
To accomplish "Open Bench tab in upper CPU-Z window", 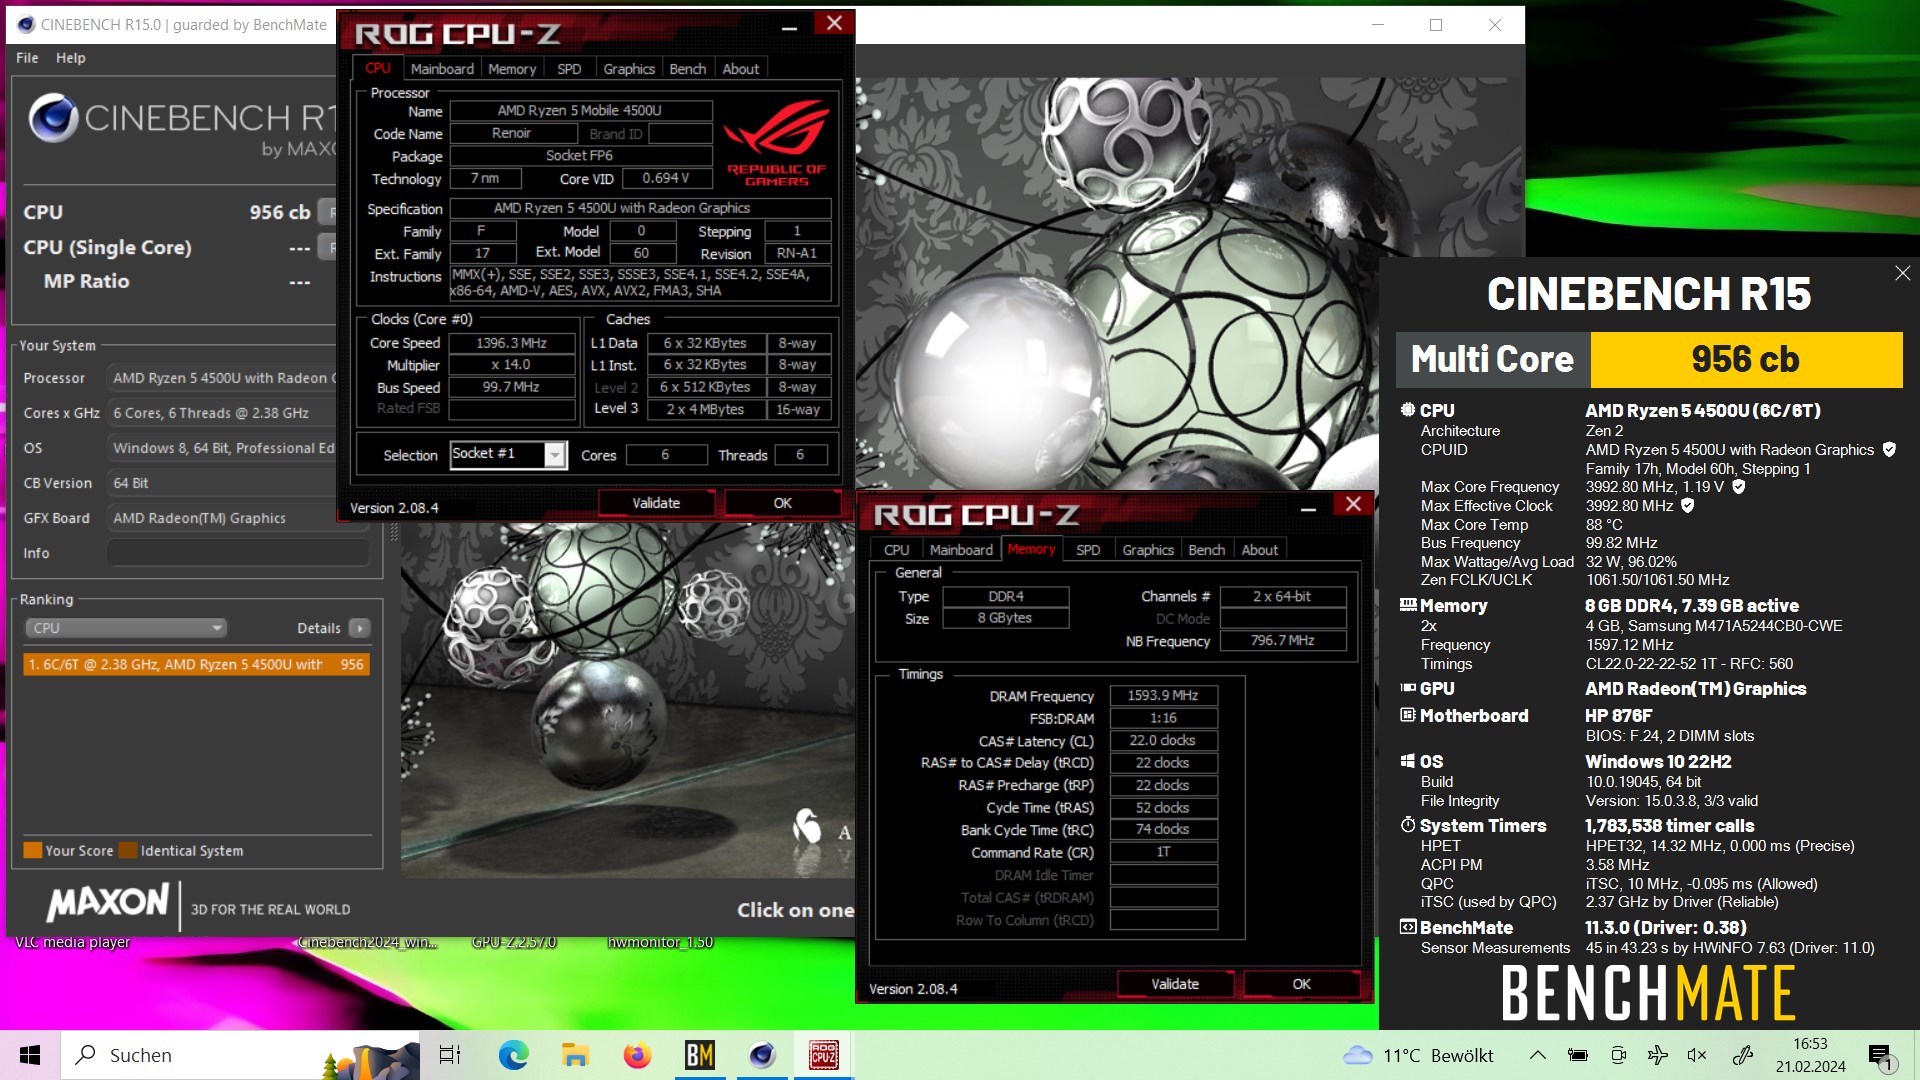I will (x=688, y=69).
